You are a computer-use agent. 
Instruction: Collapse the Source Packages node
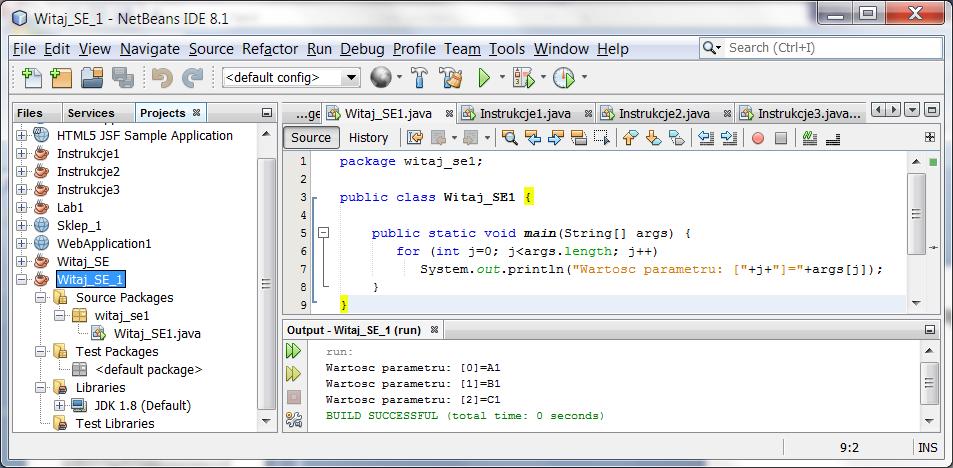click(x=41, y=298)
